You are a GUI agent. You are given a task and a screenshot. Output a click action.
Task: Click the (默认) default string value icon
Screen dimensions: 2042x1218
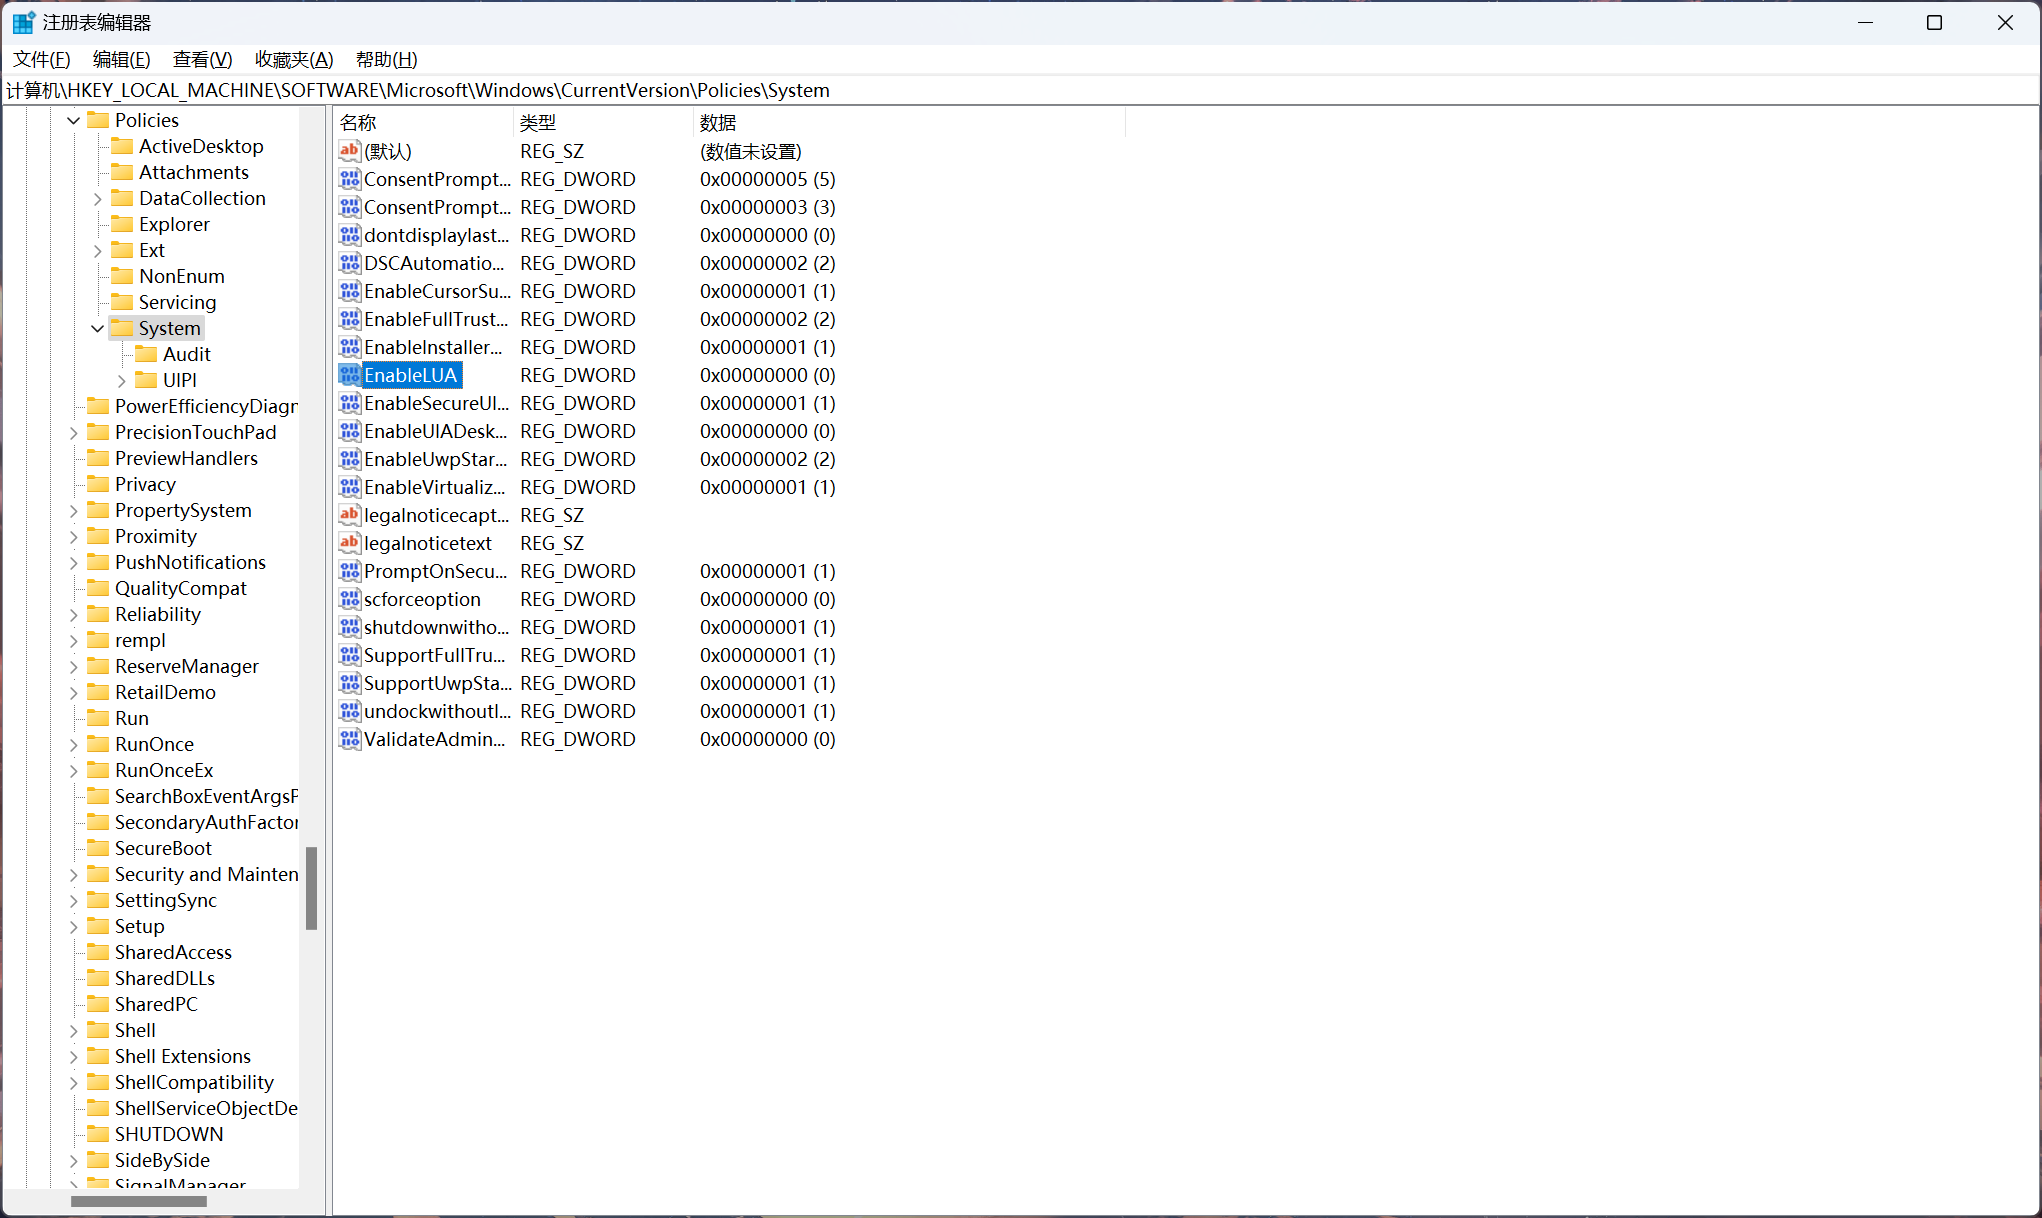point(349,151)
